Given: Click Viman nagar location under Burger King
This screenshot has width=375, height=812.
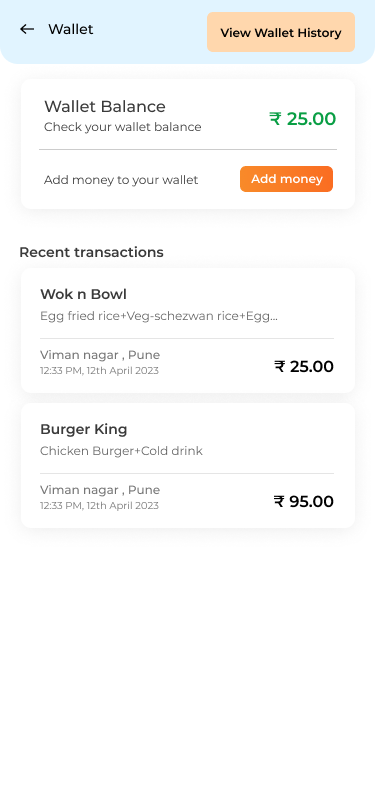Looking at the screenshot, I should coord(100,490).
